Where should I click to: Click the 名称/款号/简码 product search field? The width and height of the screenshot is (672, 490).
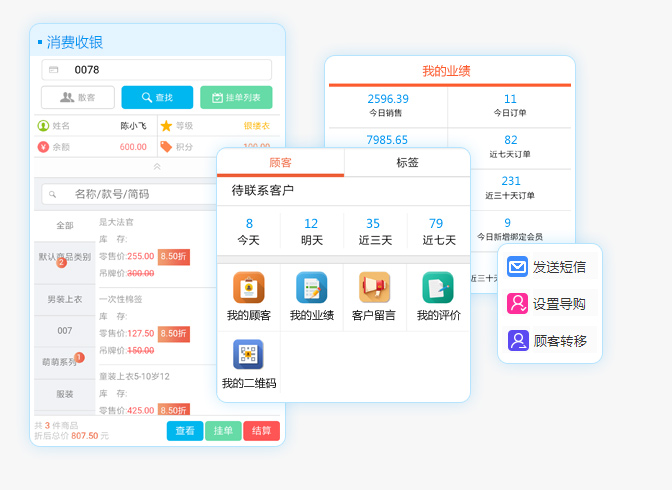[x=130, y=194]
